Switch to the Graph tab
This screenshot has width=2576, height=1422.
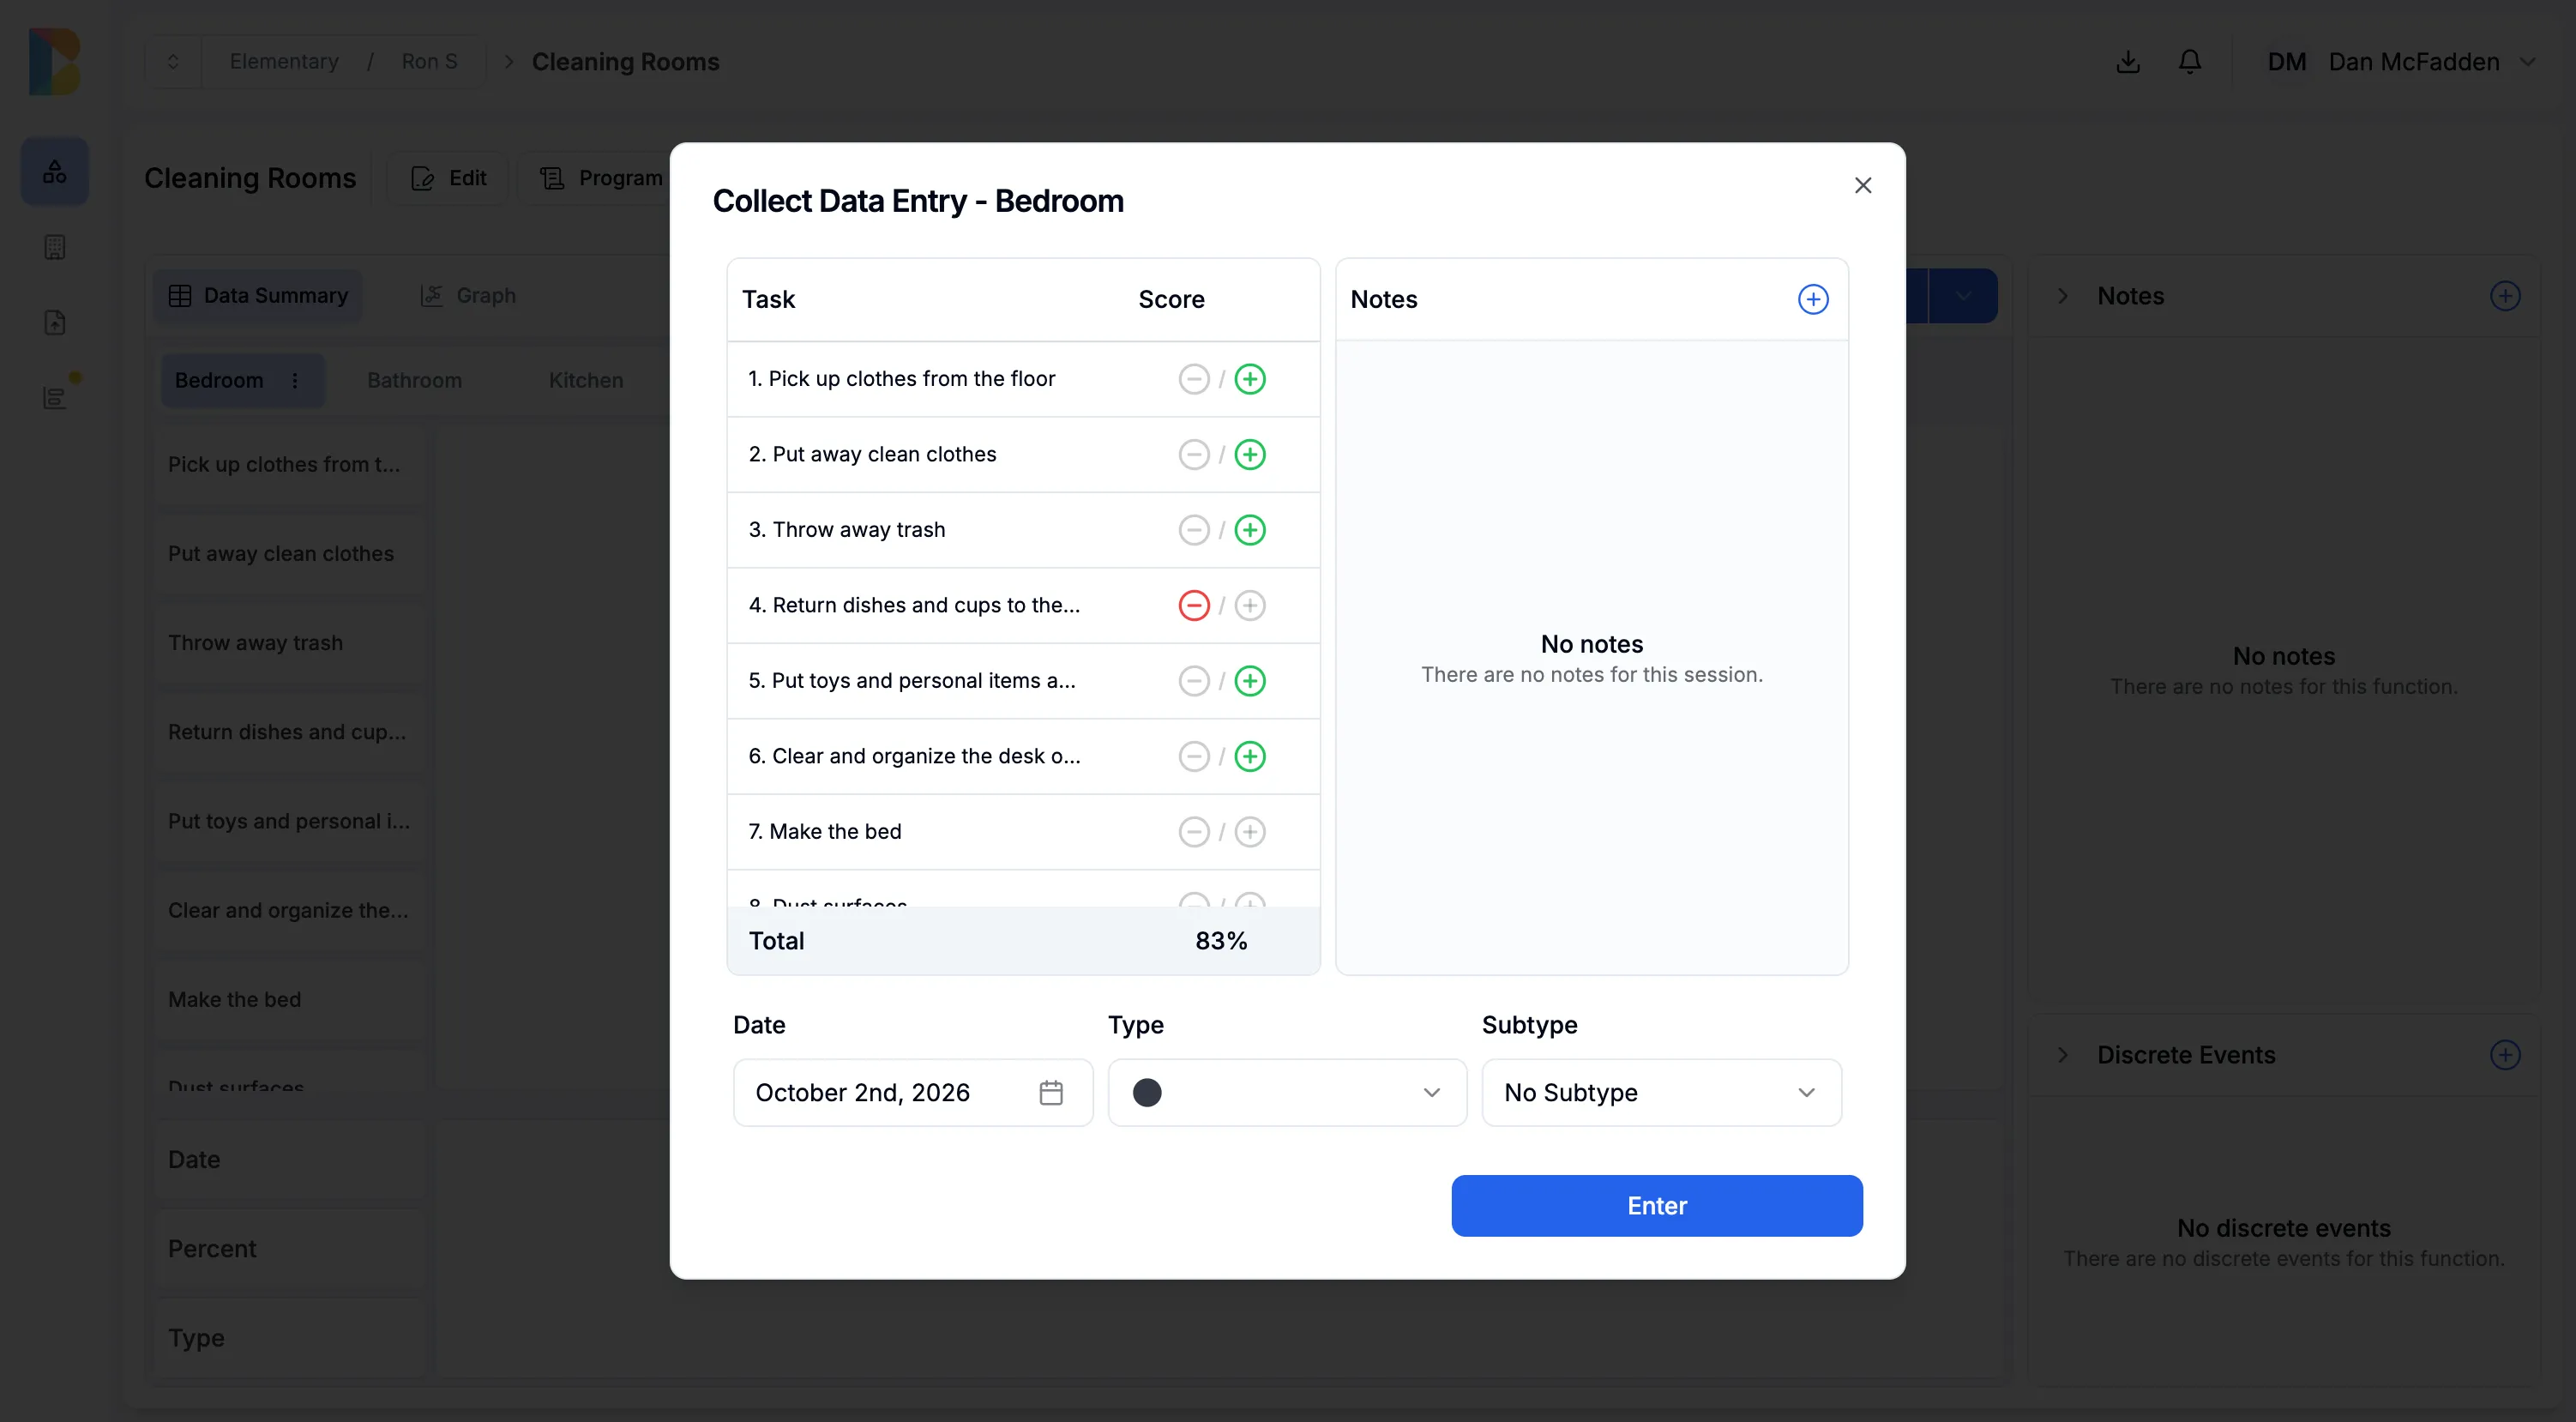click(x=467, y=296)
